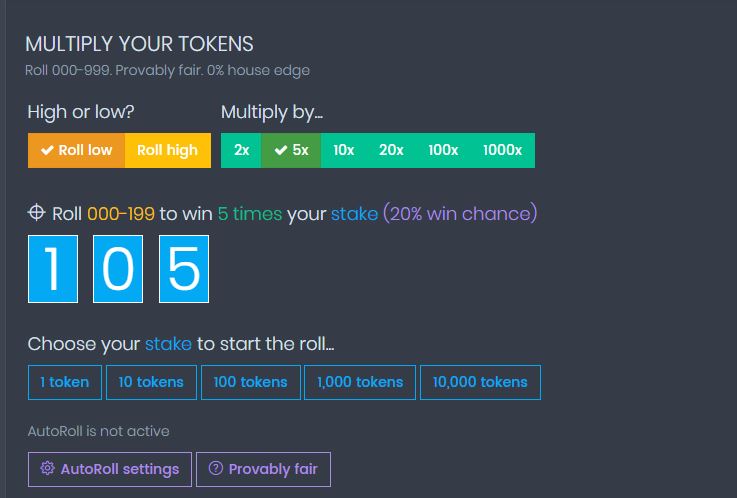Switch to Roll high
The image size is (737, 498).
coord(167,150)
